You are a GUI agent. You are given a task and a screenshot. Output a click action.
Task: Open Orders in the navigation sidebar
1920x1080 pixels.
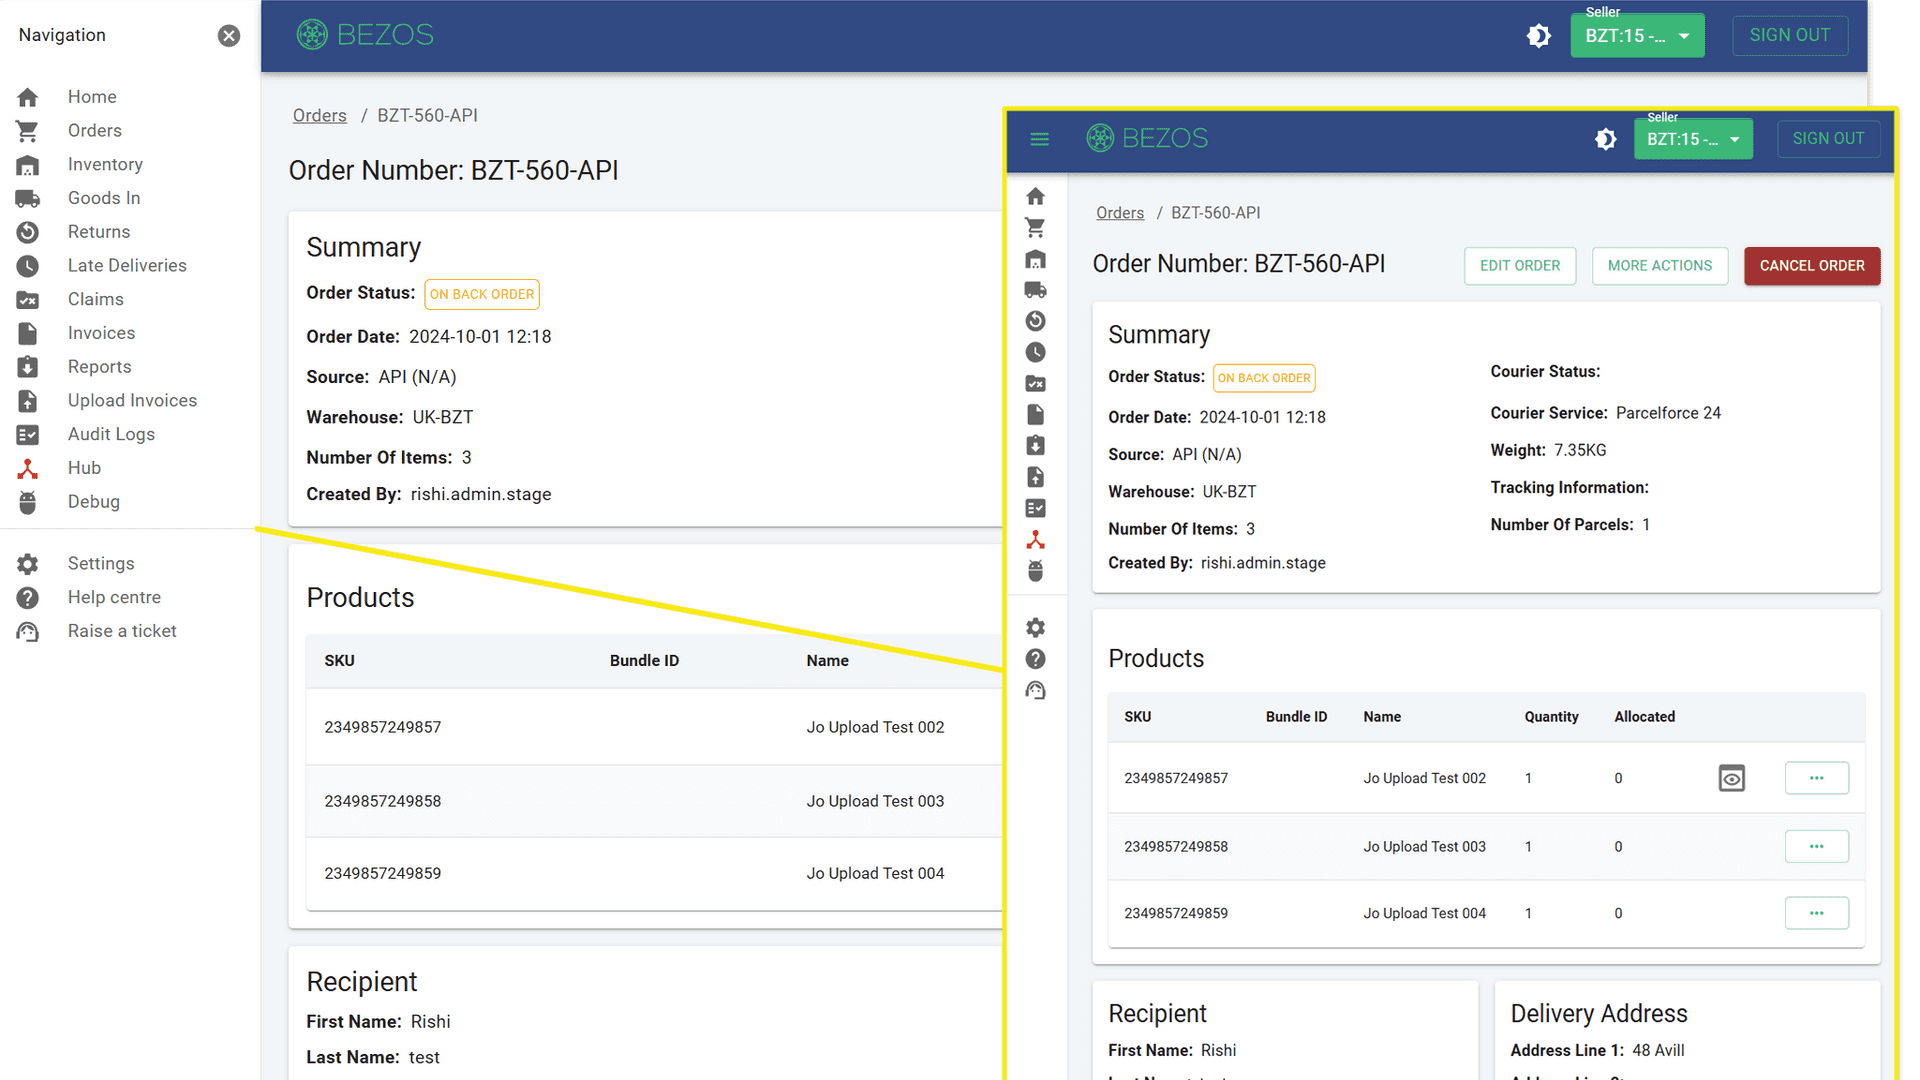(95, 131)
